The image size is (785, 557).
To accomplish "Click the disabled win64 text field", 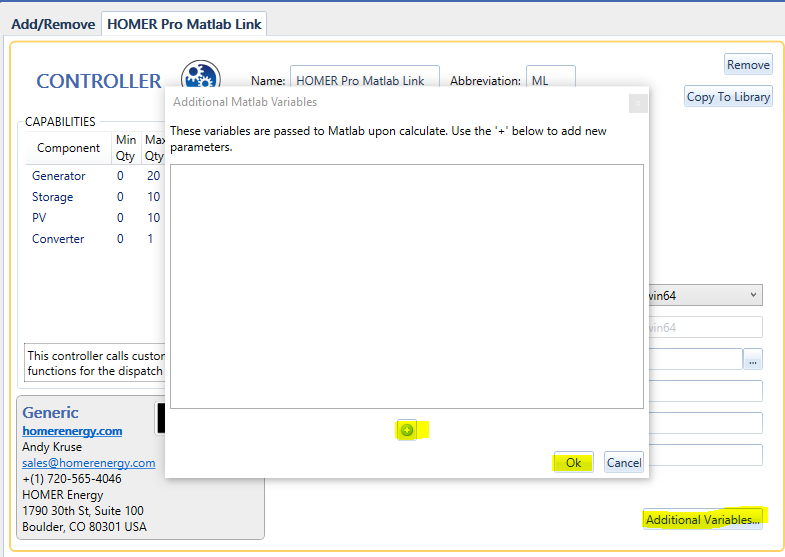I will 705,327.
